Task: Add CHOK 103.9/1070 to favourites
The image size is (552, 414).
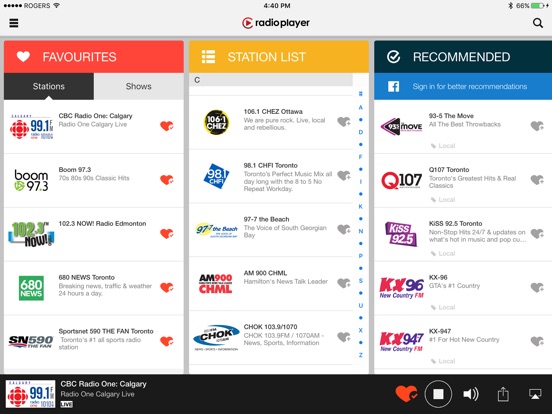Action: pos(344,337)
